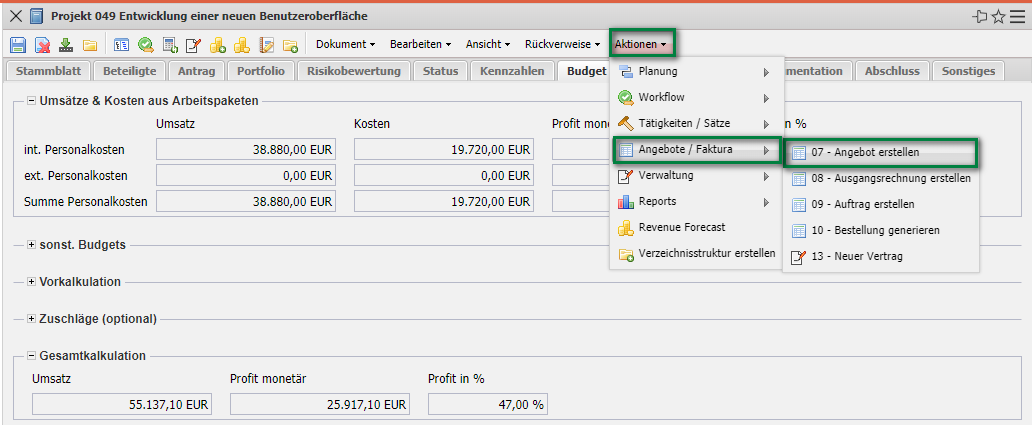Click the Profit monetär field 25.917,10 EUR

pos(320,405)
